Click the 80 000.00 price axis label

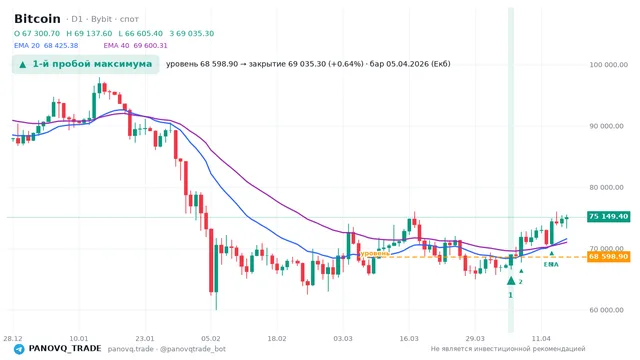607,187
